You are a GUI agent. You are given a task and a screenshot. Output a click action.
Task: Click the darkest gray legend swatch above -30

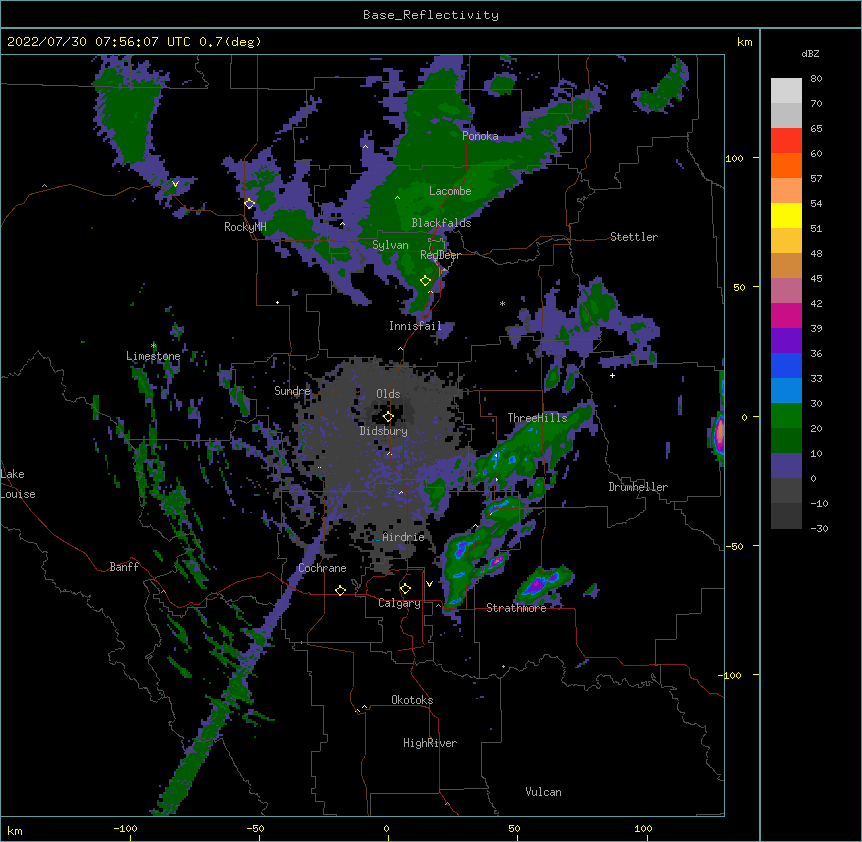click(786, 516)
